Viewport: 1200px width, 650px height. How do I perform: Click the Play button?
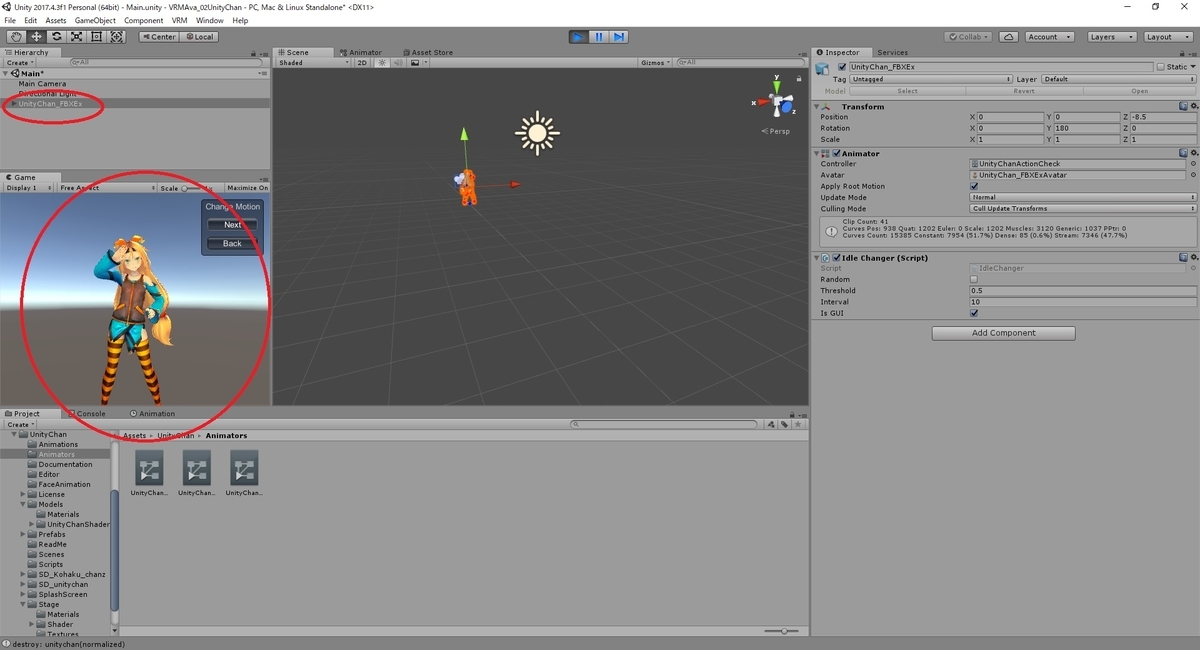coord(579,37)
